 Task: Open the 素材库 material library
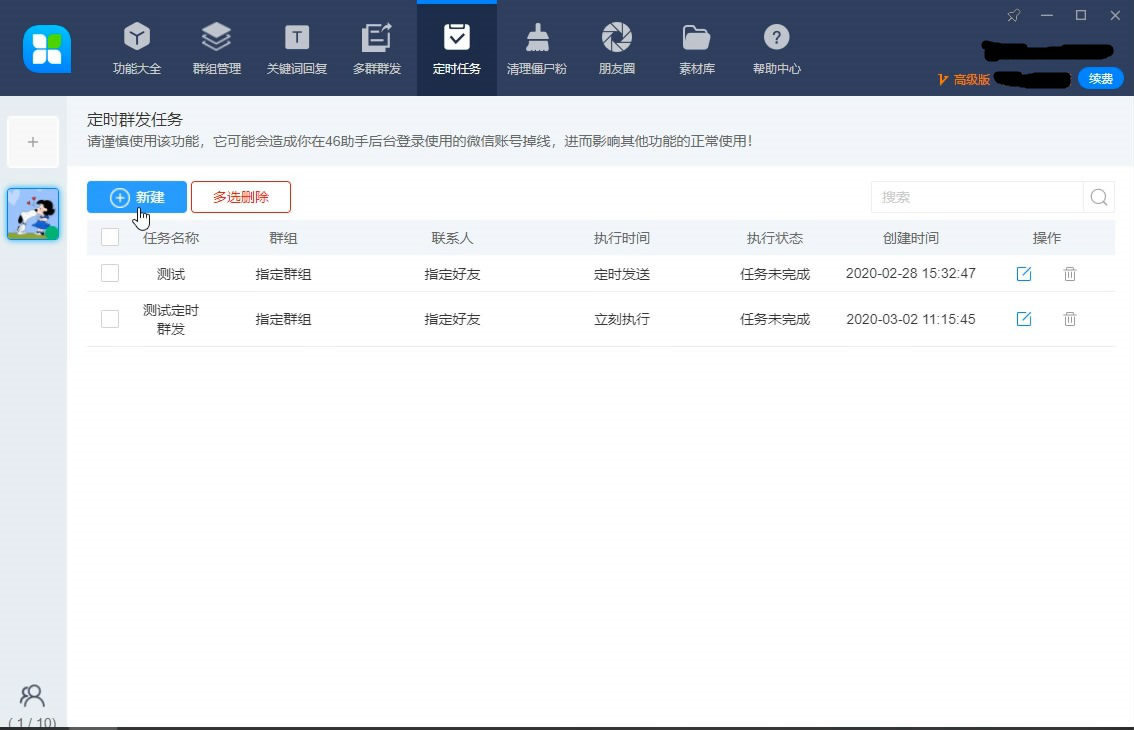[x=696, y=48]
